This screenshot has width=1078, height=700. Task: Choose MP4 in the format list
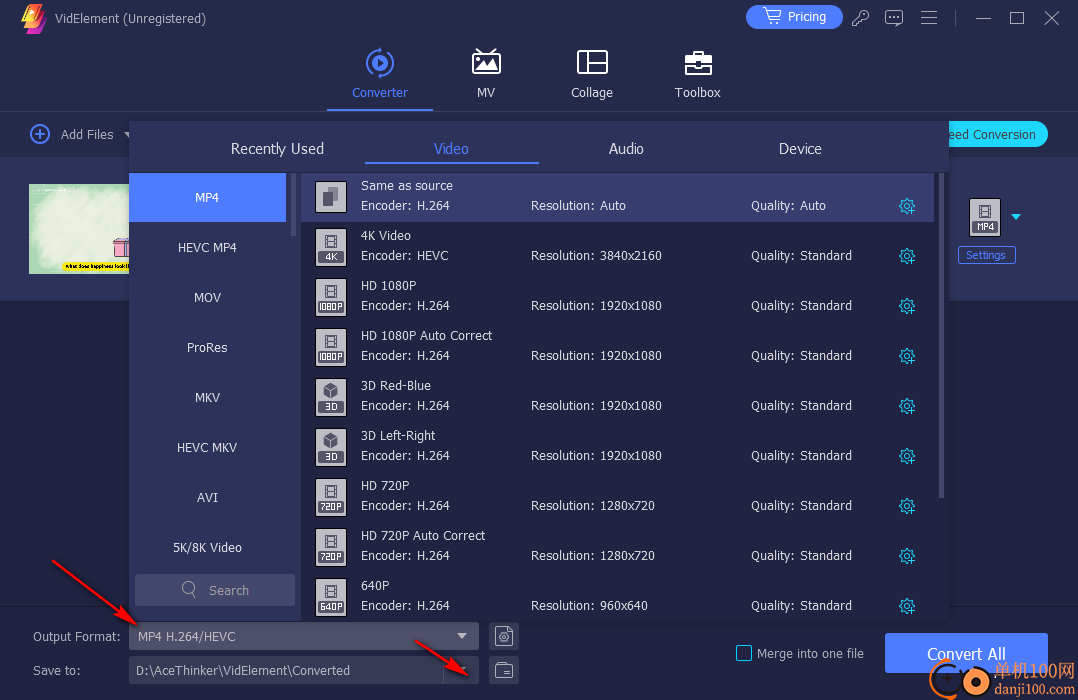207,197
